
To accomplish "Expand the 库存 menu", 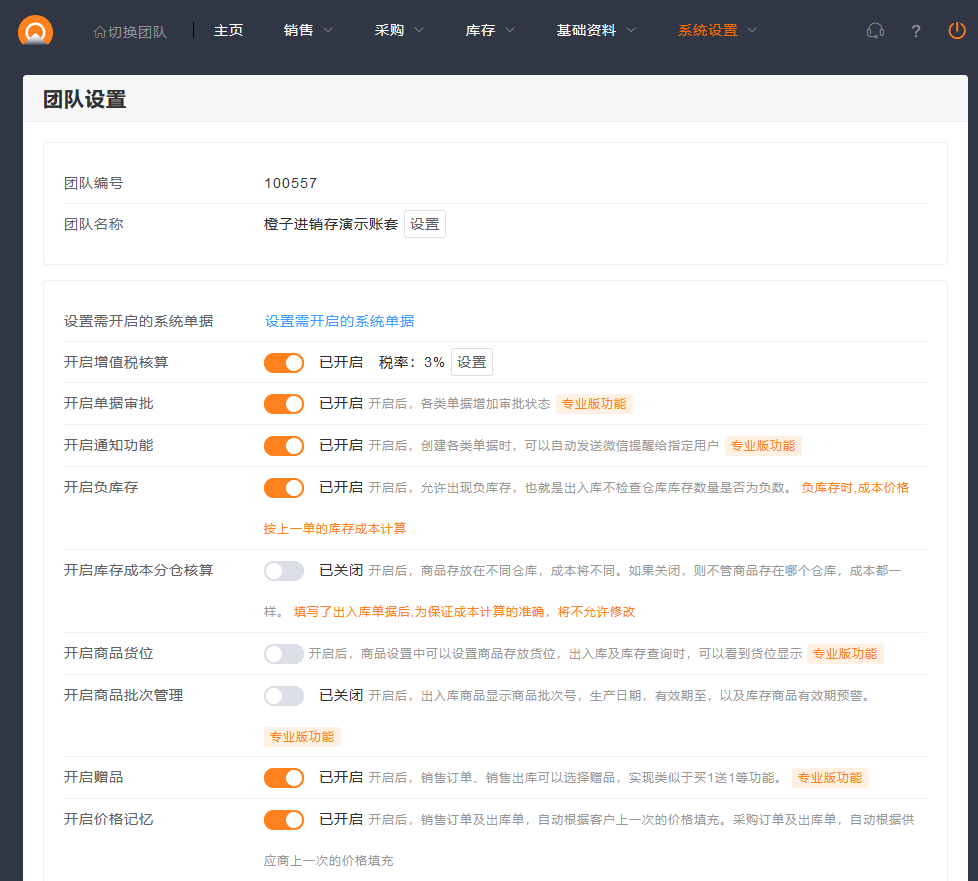I will click(490, 30).
